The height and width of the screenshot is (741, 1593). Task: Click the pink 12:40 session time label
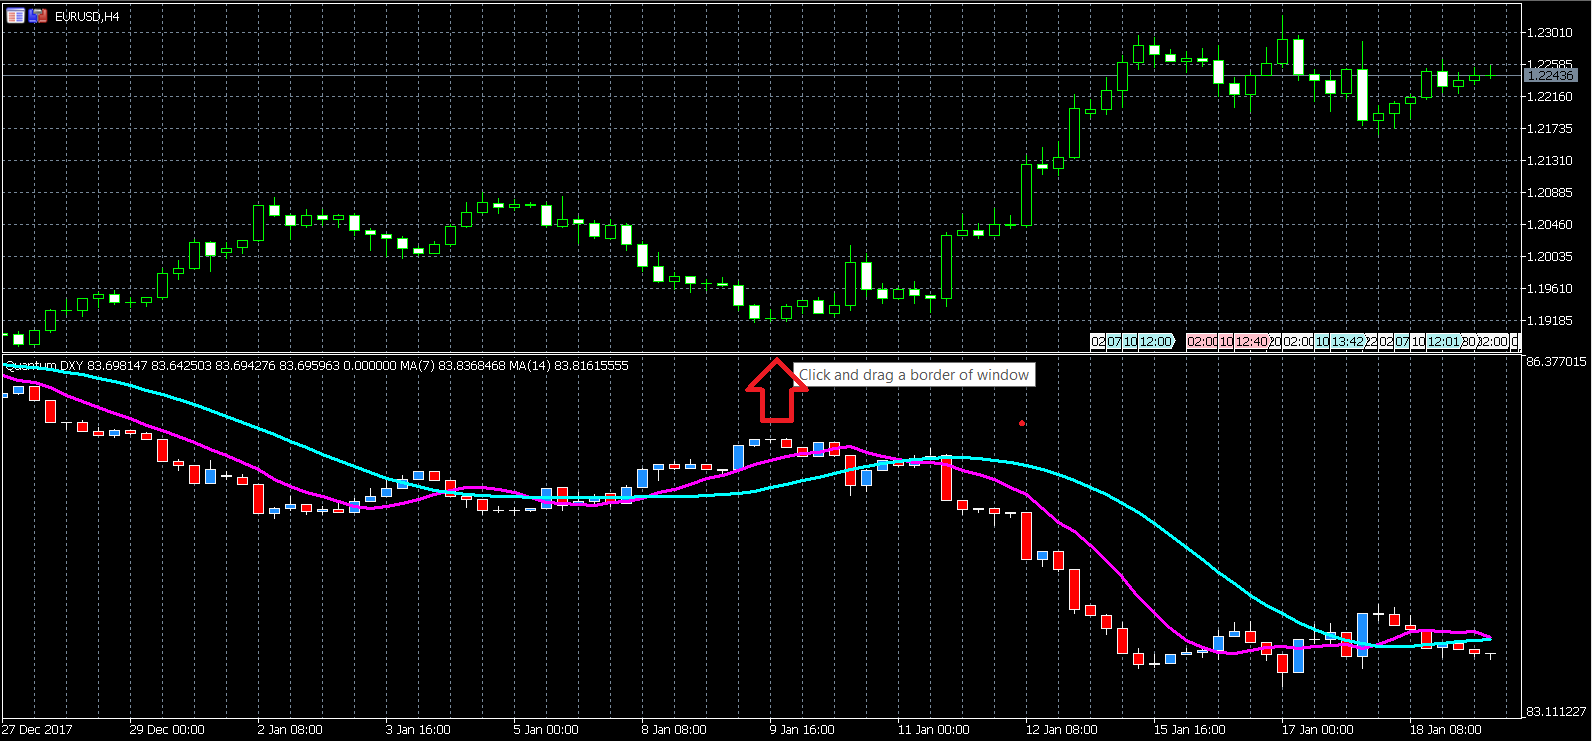(1251, 342)
